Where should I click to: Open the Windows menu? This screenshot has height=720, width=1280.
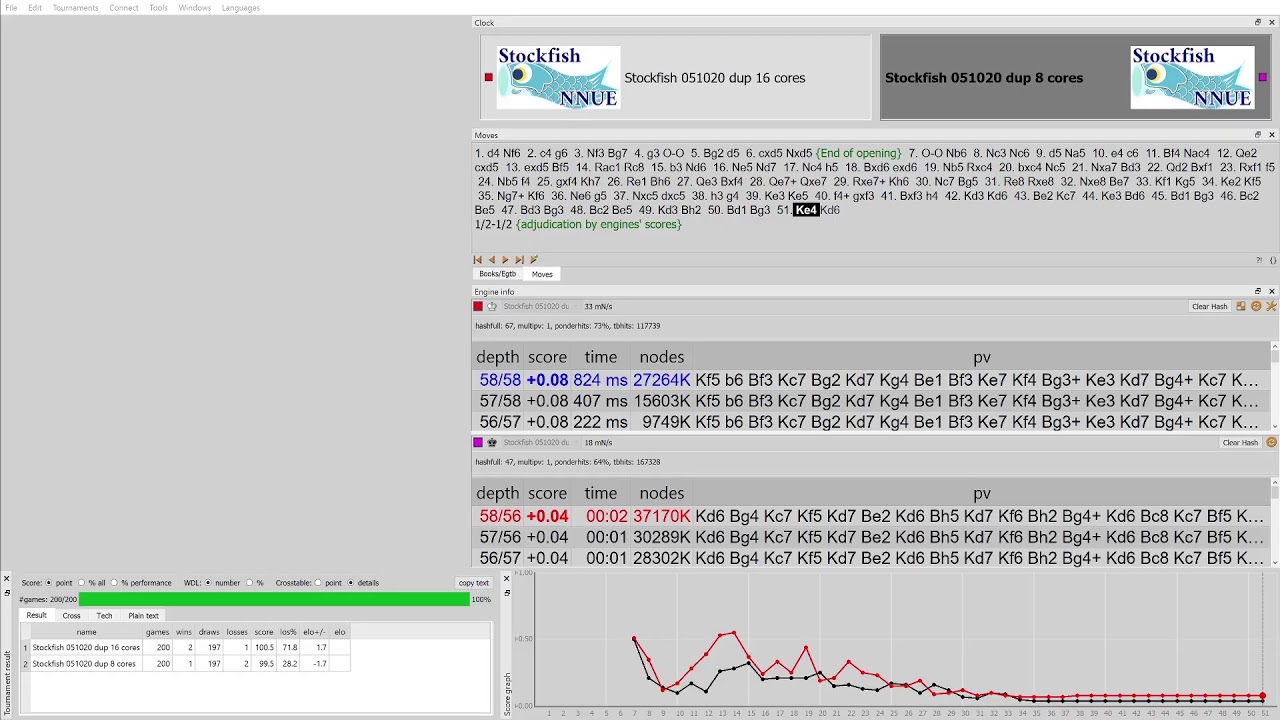click(x=194, y=8)
